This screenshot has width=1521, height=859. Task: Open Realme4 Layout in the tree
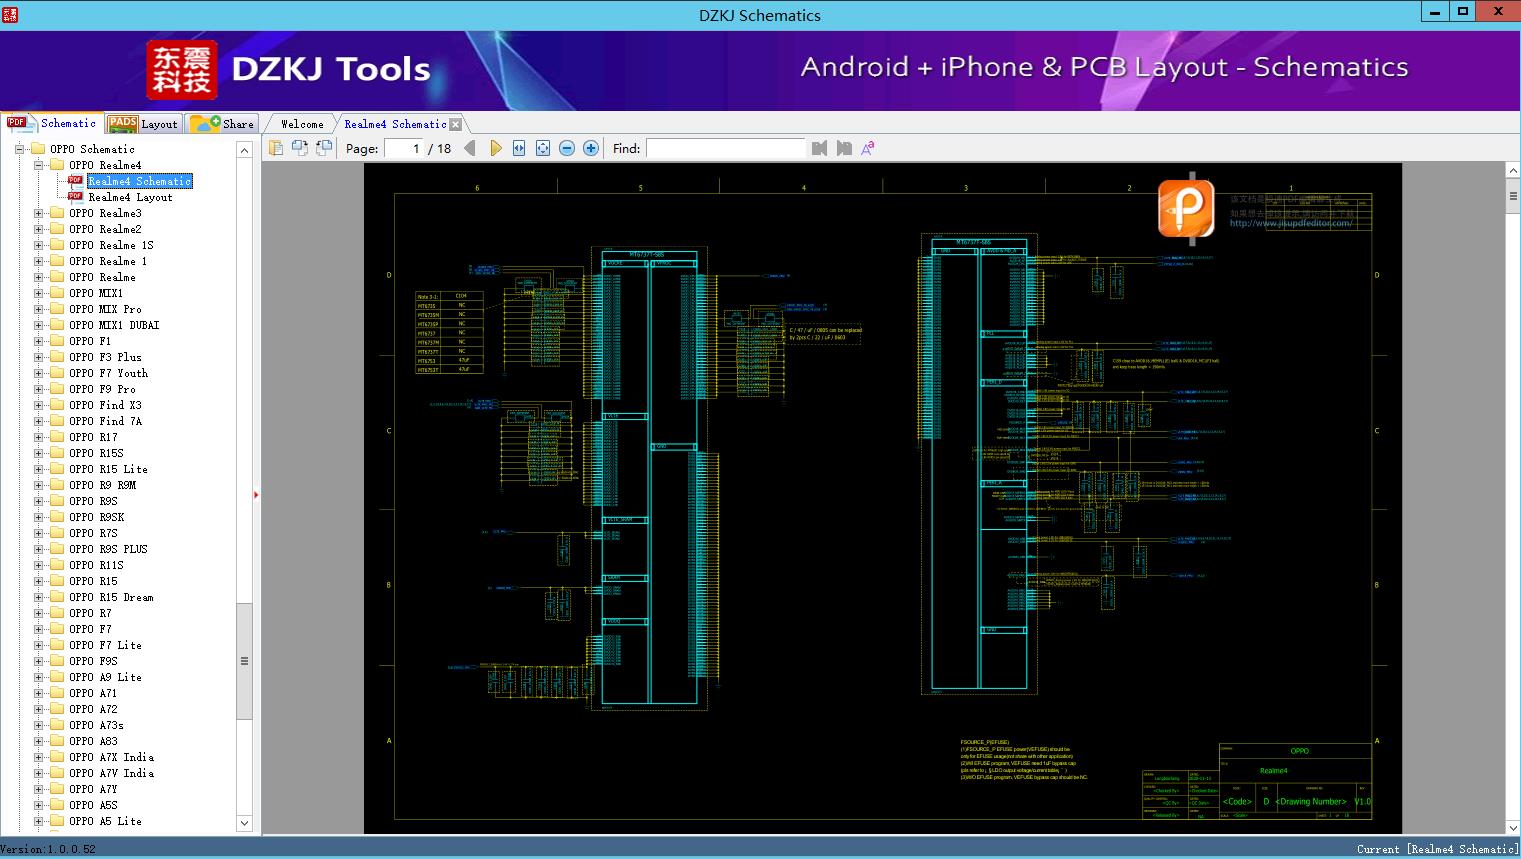(130, 197)
